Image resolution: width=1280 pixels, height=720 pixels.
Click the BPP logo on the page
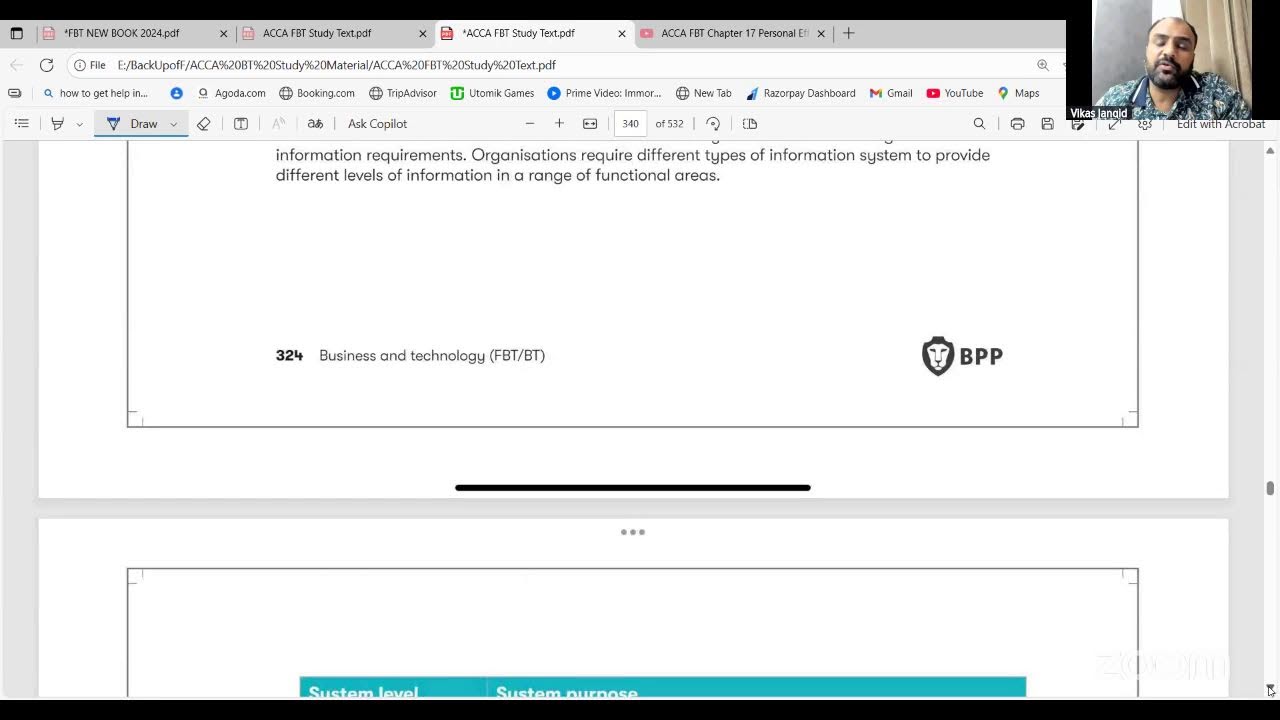962,356
